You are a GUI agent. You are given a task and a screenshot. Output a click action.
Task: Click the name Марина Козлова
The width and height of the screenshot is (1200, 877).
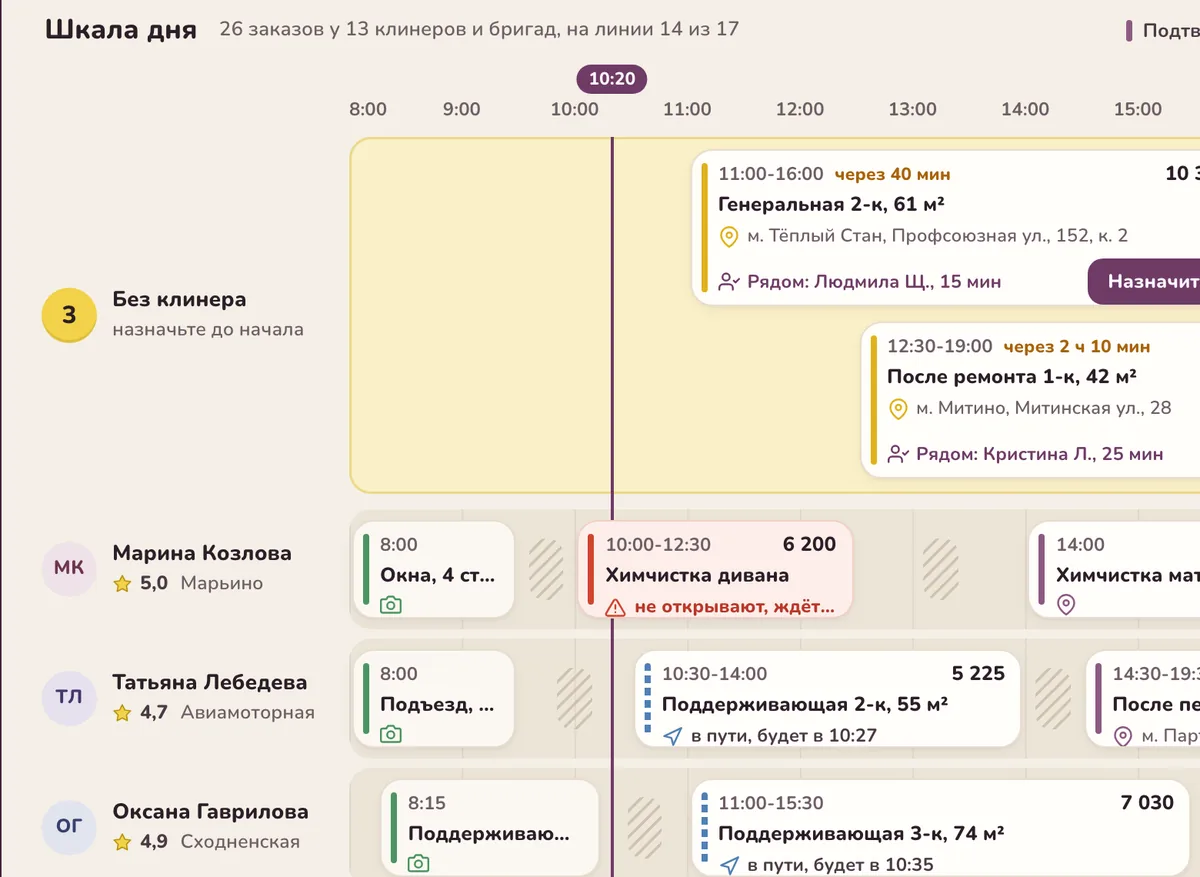(x=202, y=553)
